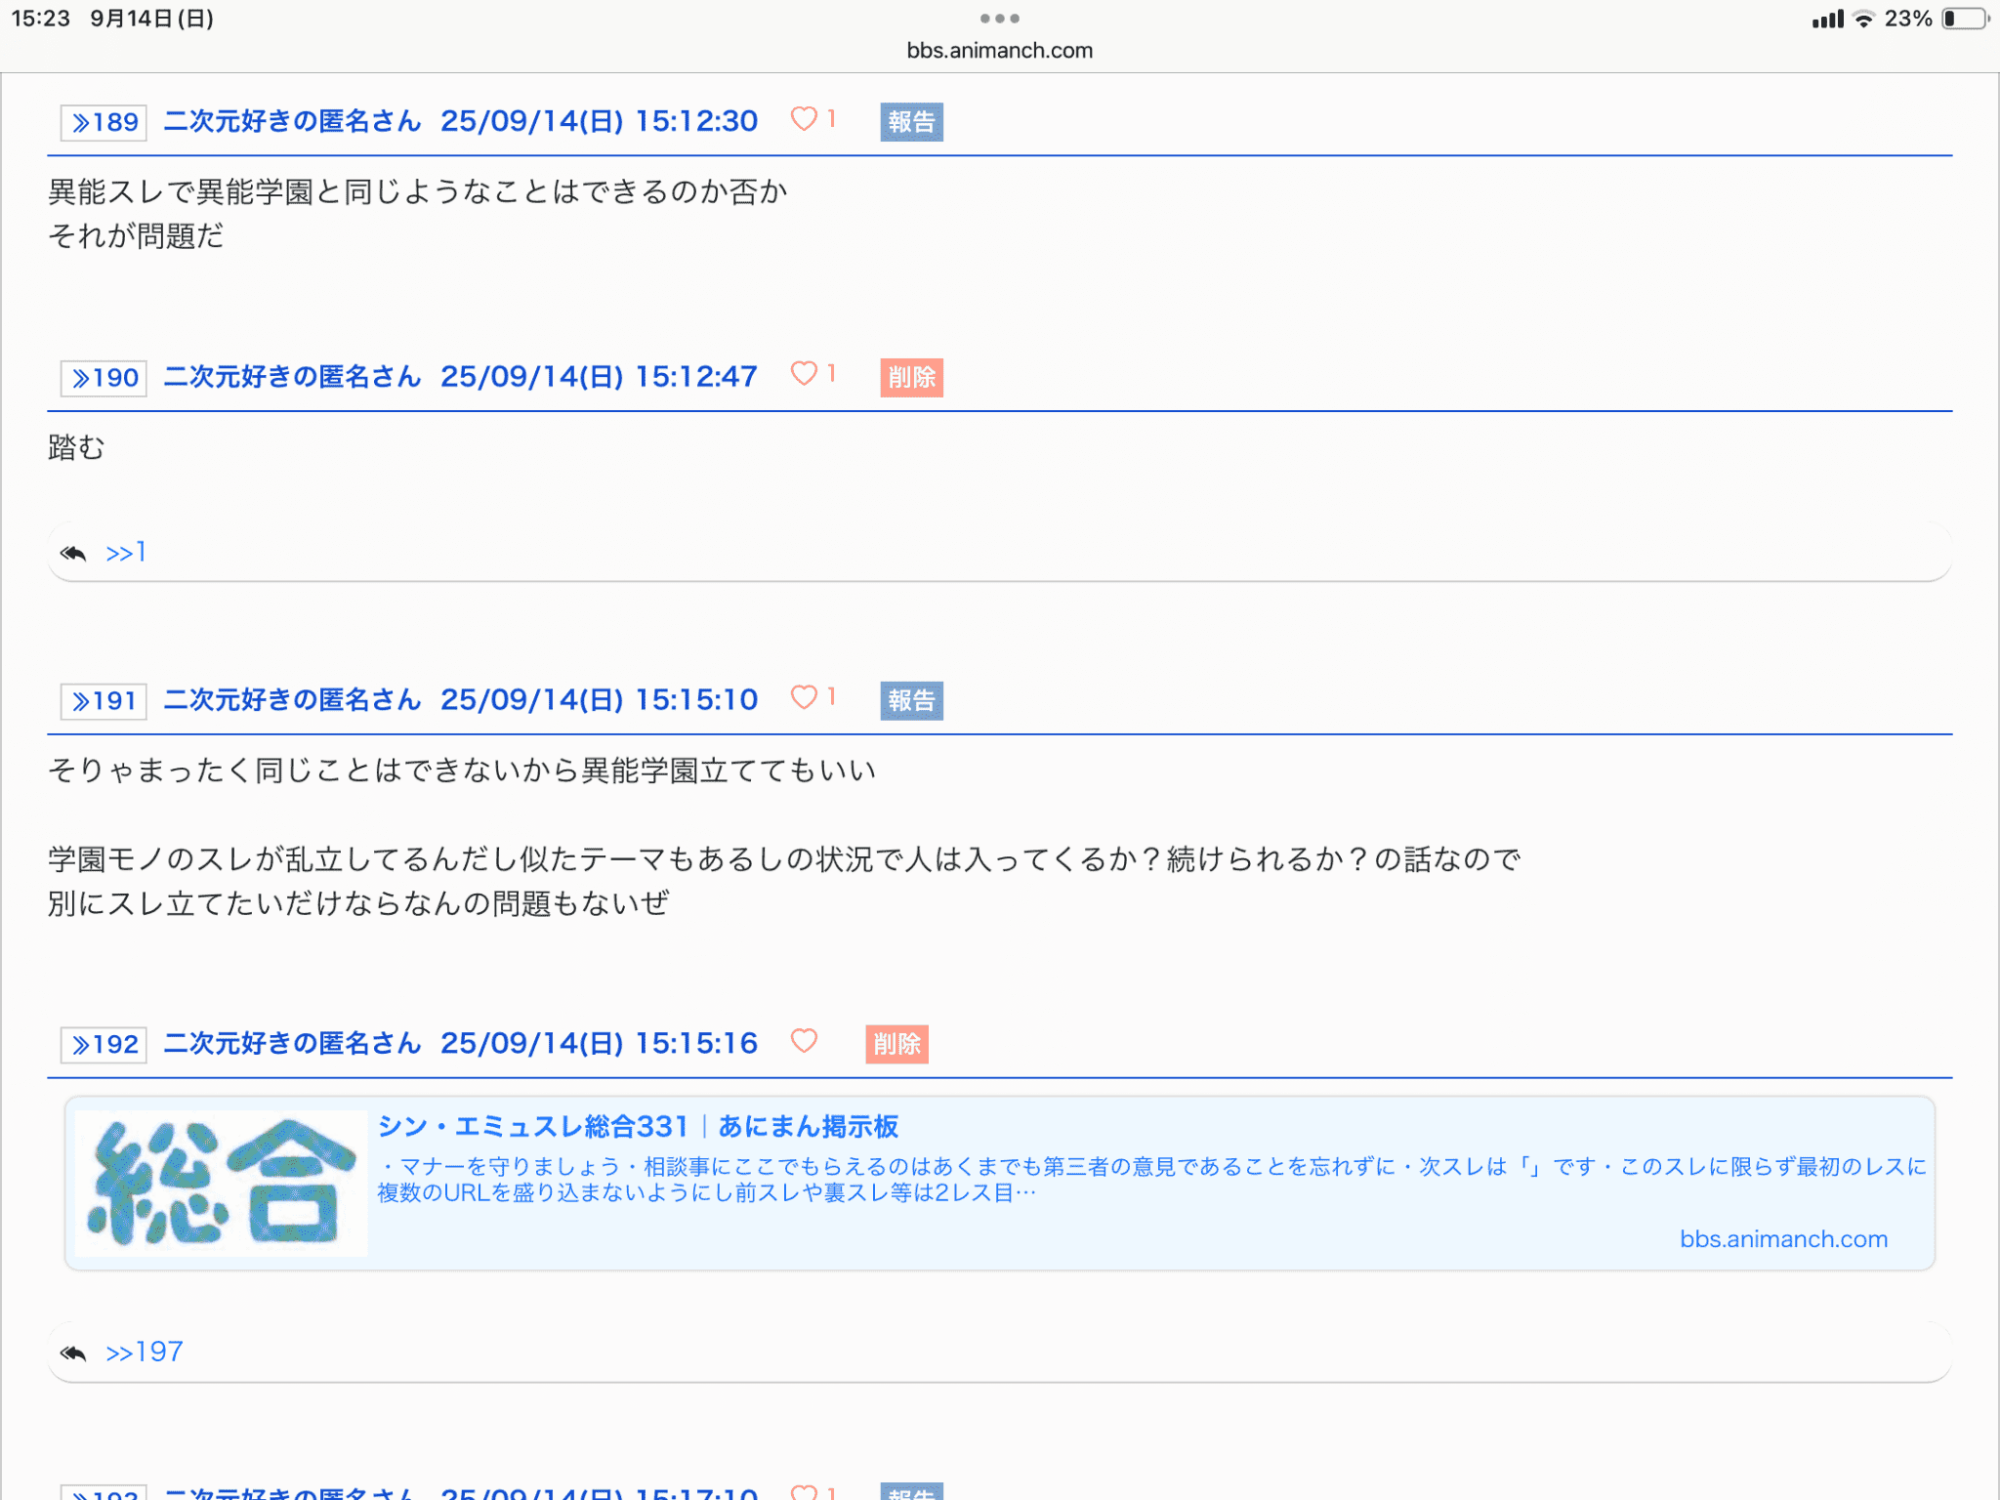Follow the >>1 reply reference link
The width and height of the screenshot is (2000, 1500).
coord(127,553)
